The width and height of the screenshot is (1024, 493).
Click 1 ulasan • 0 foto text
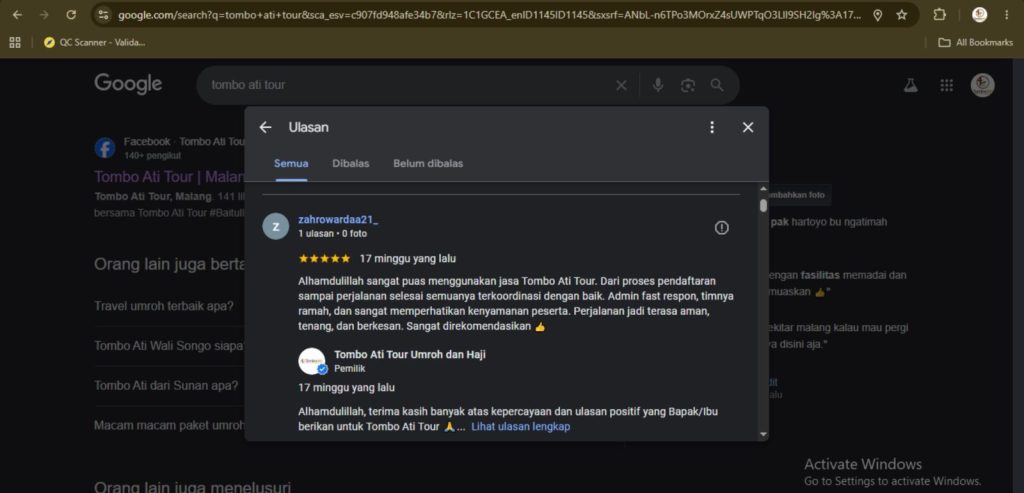[x=332, y=233]
